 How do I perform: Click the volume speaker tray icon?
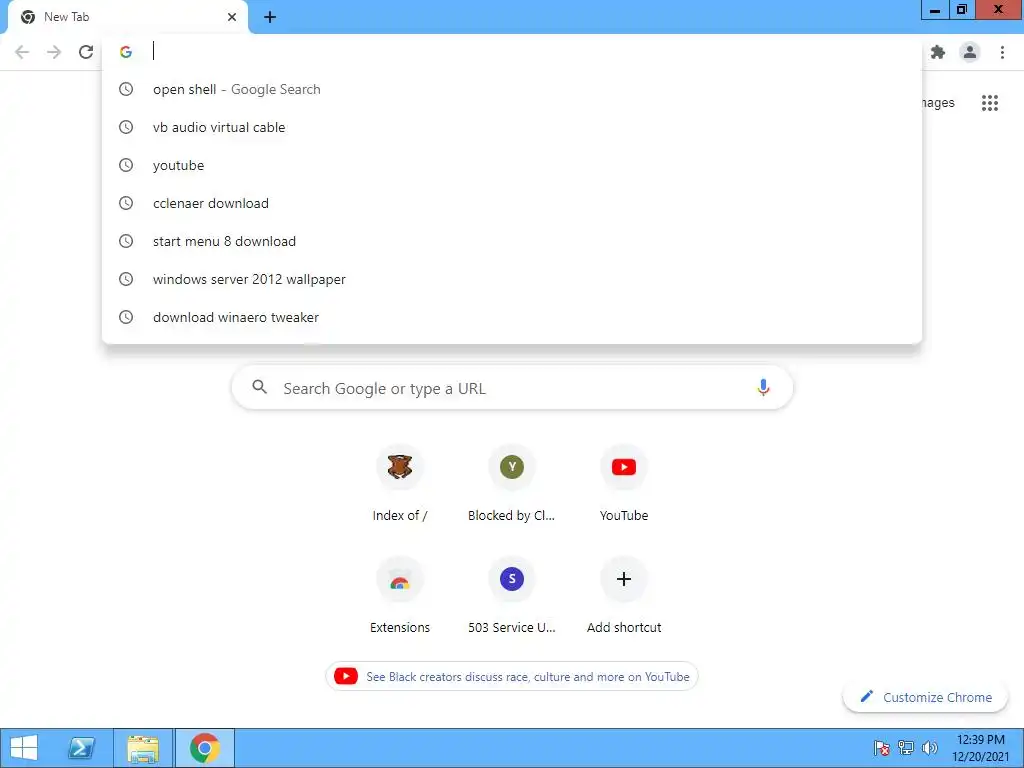[930, 748]
